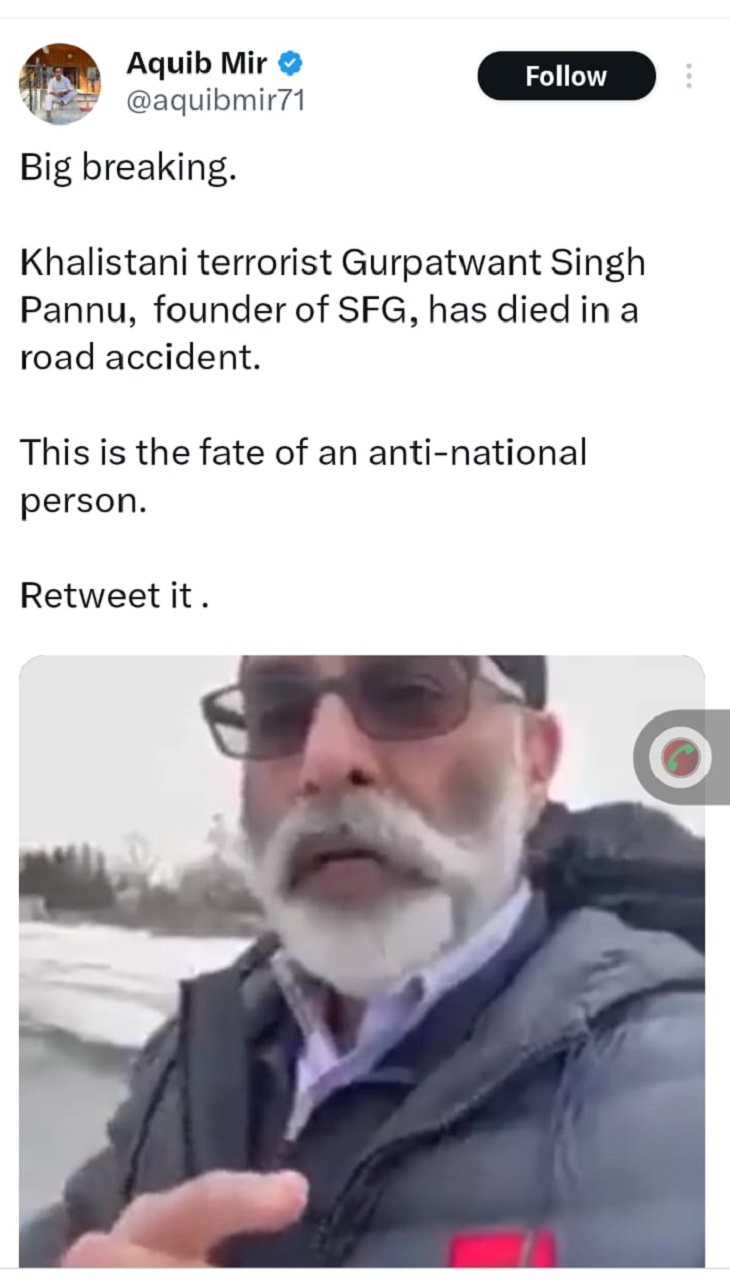Screen dimensions: 730x1287
Task: Follow the @aquibmir71 account
Action: click(x=566, y=76)
